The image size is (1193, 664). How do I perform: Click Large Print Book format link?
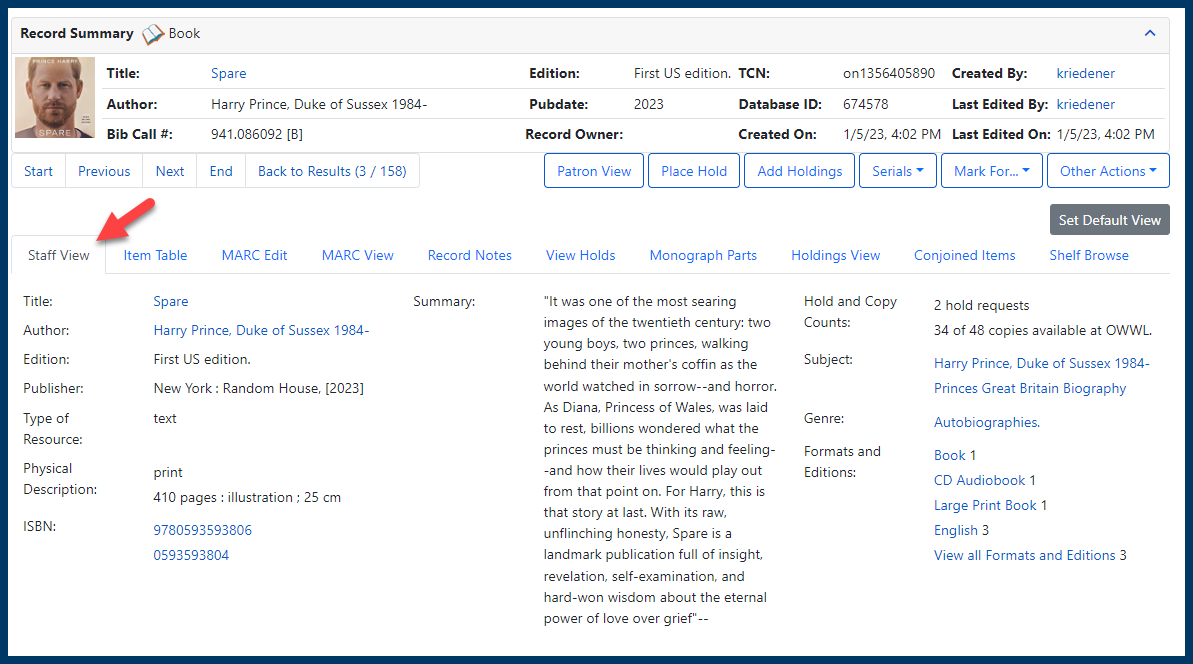(x=985, y=505)
